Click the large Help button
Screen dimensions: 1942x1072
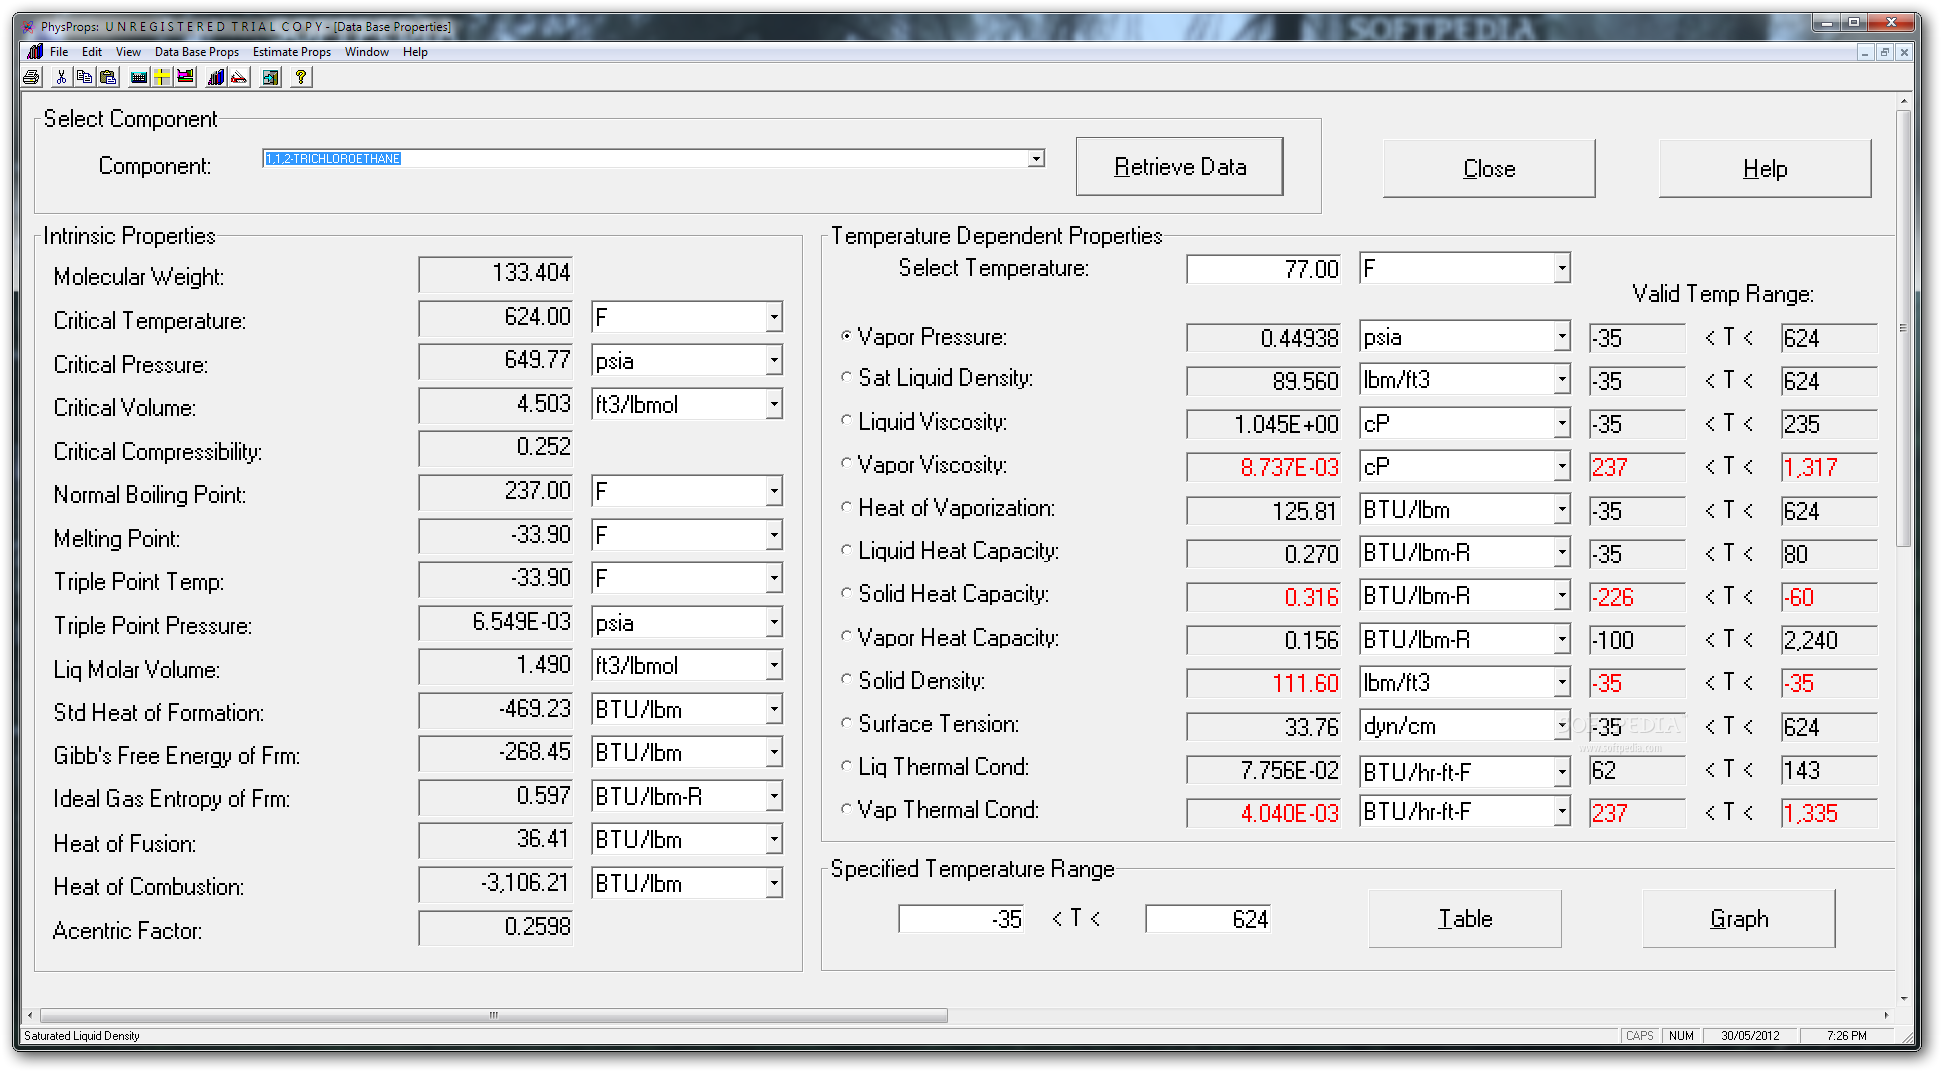pyautogui.click(x=1765, y=169)
